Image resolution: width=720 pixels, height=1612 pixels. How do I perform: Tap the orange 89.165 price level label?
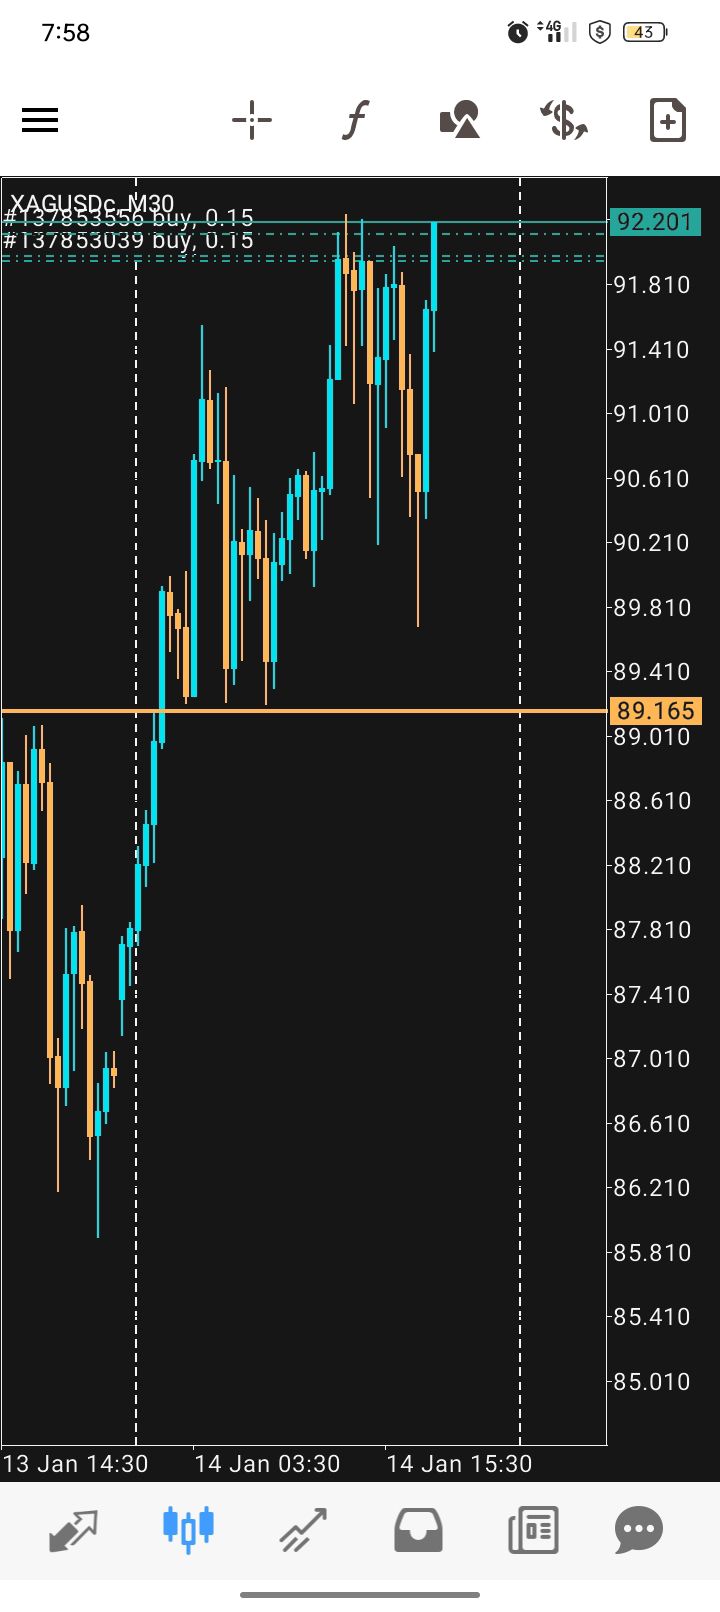click(654, 711)
